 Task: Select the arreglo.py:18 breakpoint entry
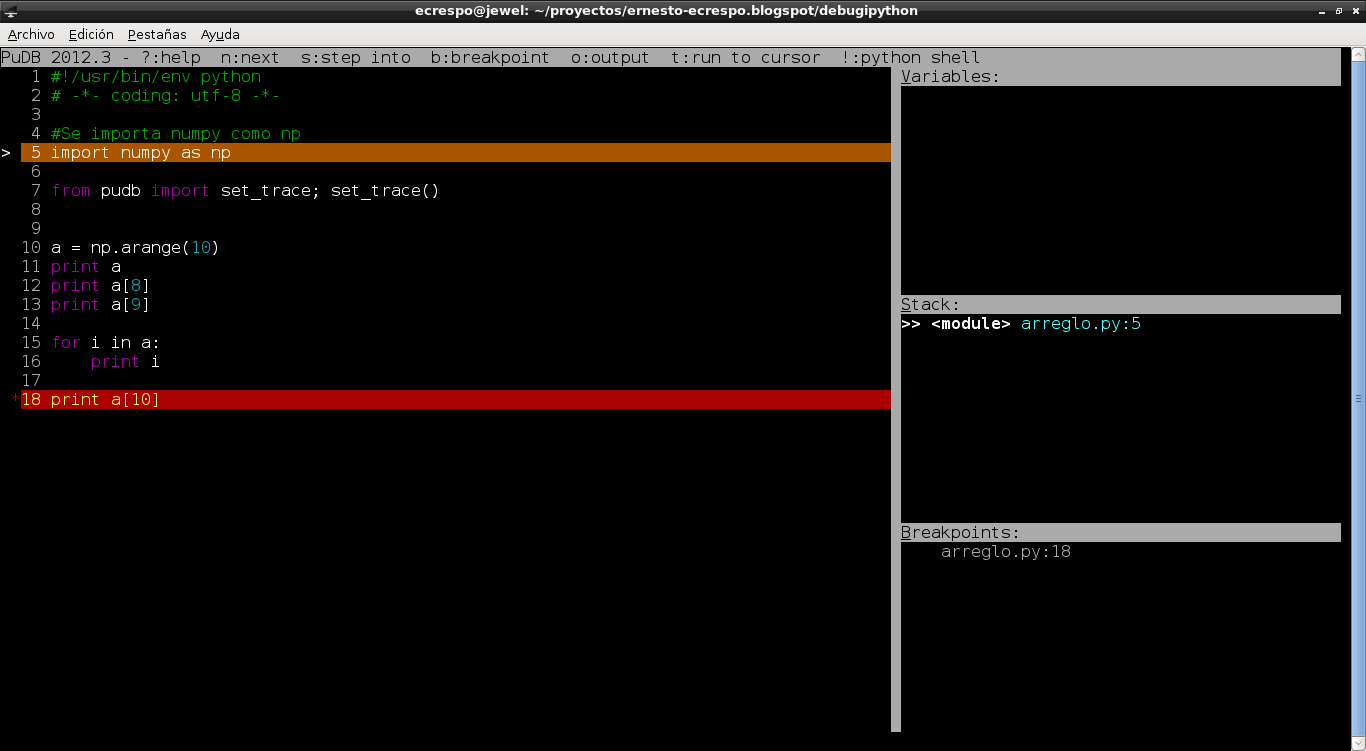1005,552
